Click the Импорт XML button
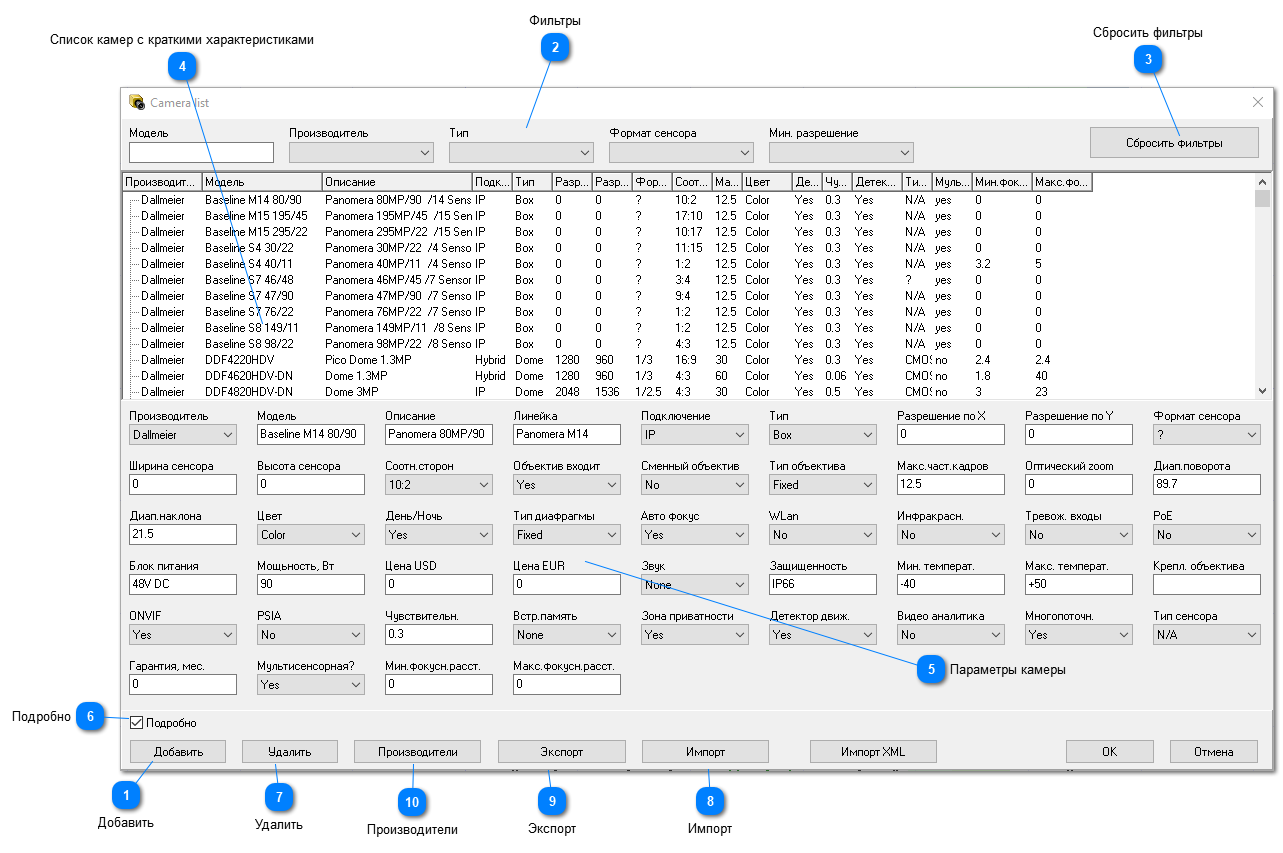The image size is (1283, 853). click(873, 752)
